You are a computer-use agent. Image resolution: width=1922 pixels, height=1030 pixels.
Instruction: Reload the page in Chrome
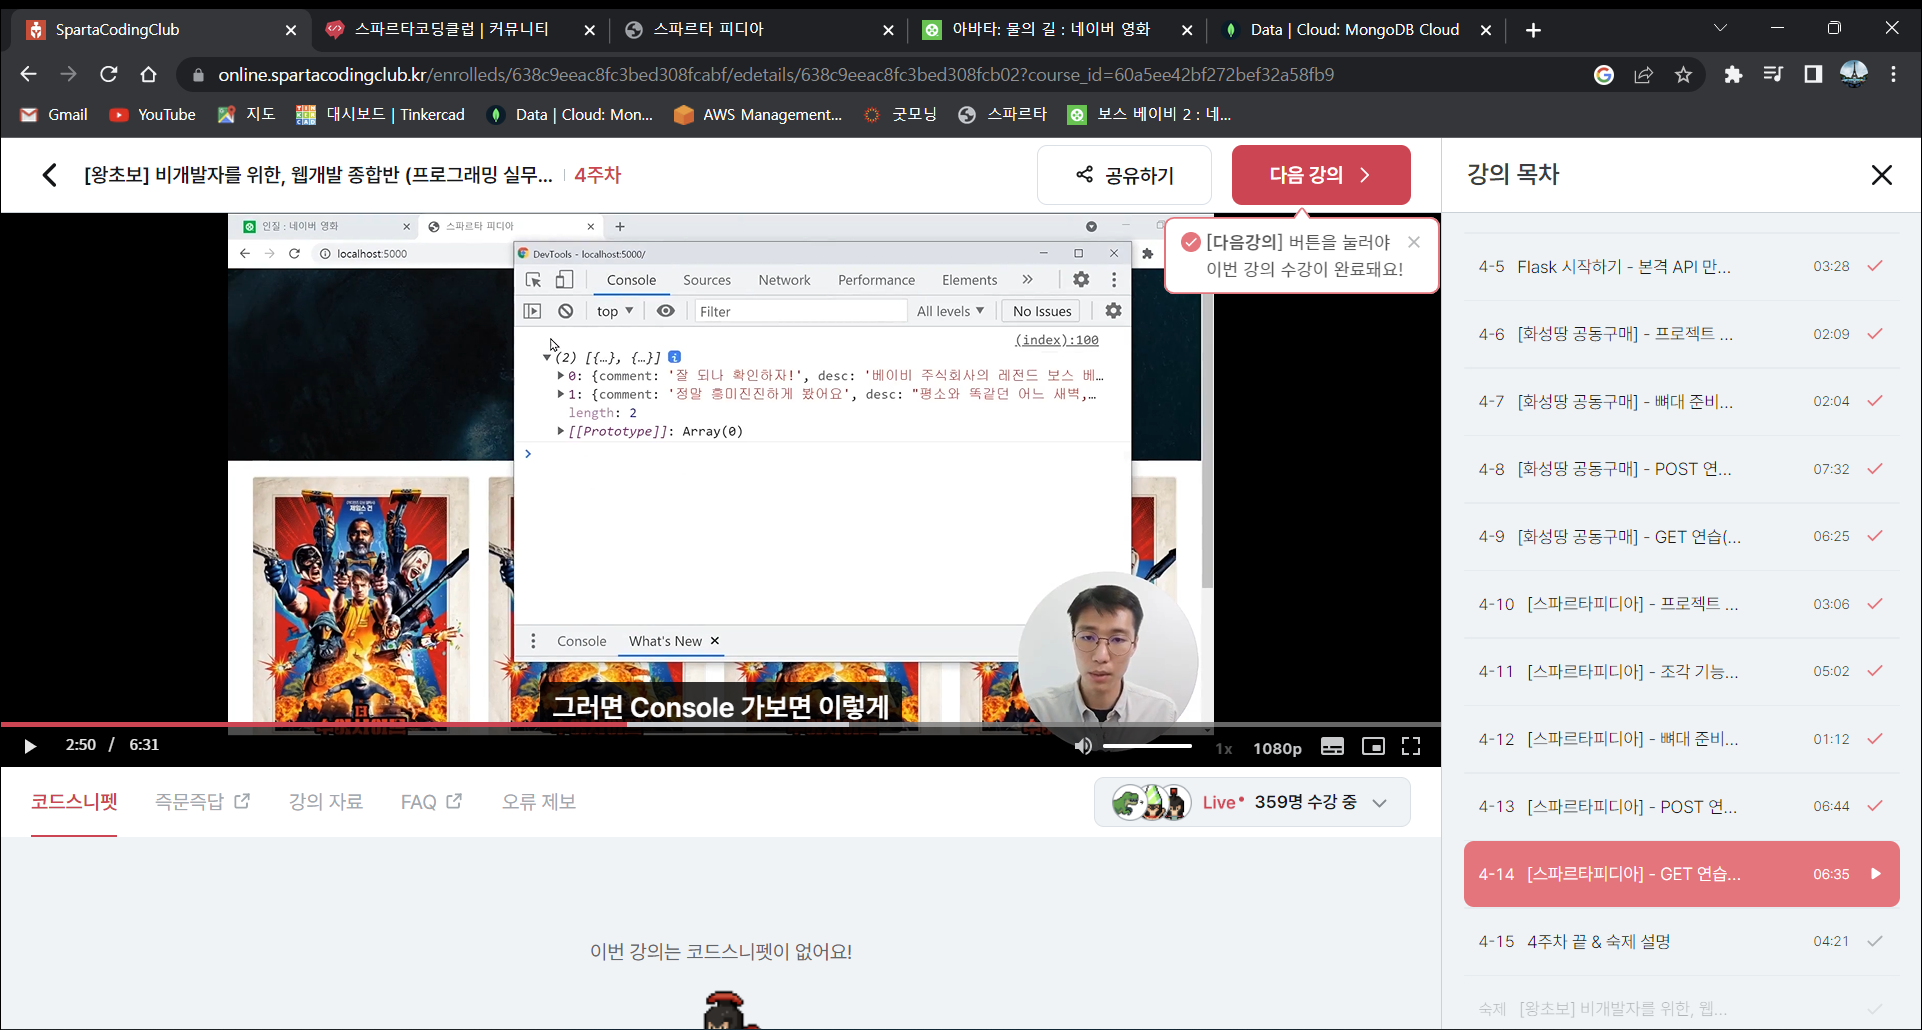[x=108, y=74]
